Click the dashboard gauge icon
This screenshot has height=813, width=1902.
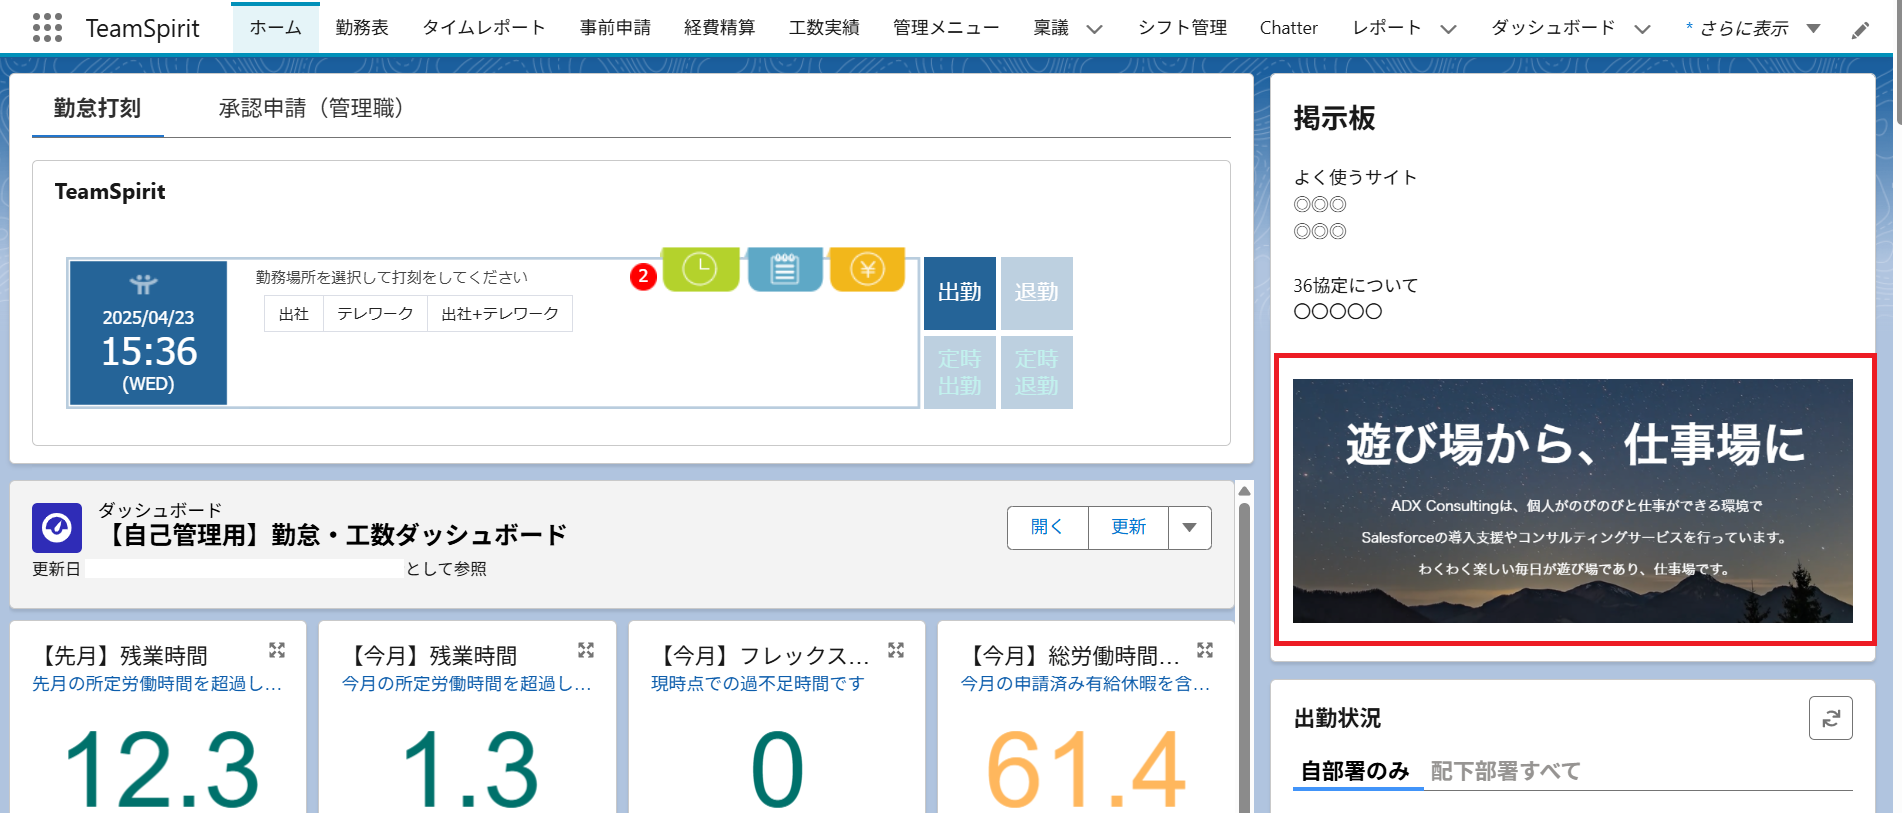[57, 528]
